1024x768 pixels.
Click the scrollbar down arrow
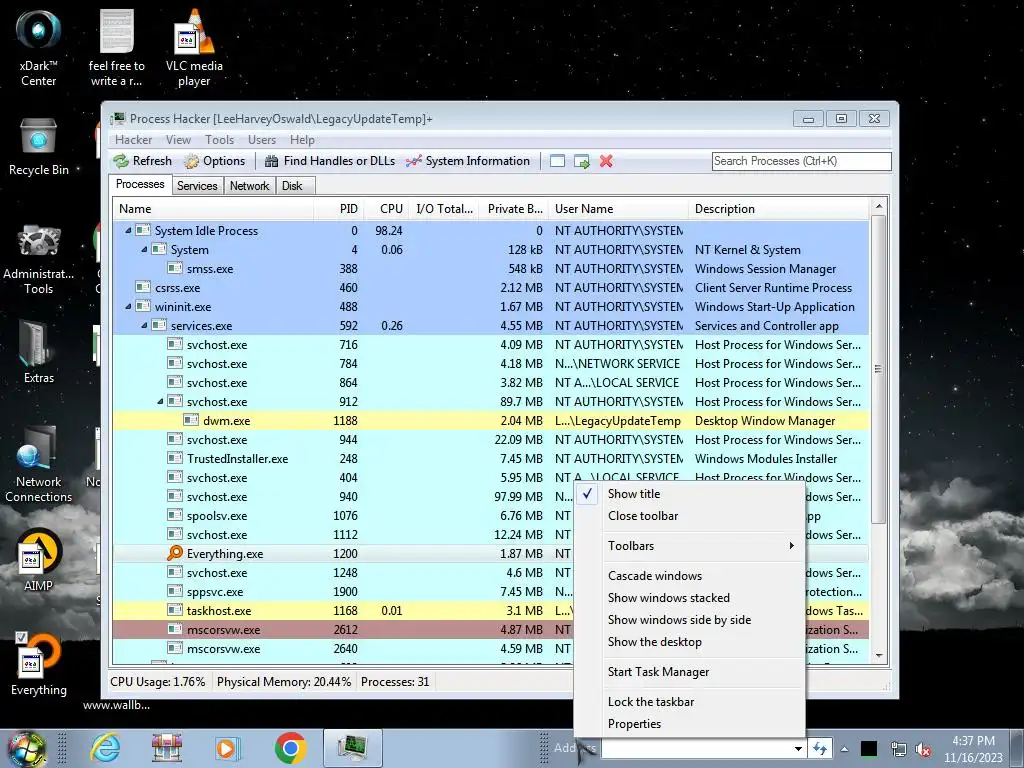pos(878,656)
